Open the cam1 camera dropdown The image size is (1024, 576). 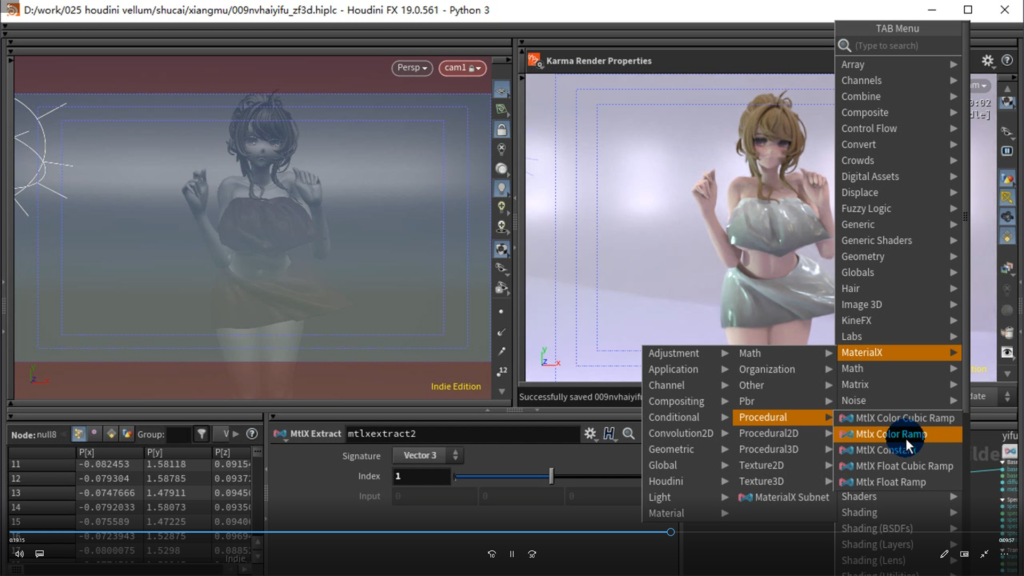pyautogui.click(x=462, y=68)
